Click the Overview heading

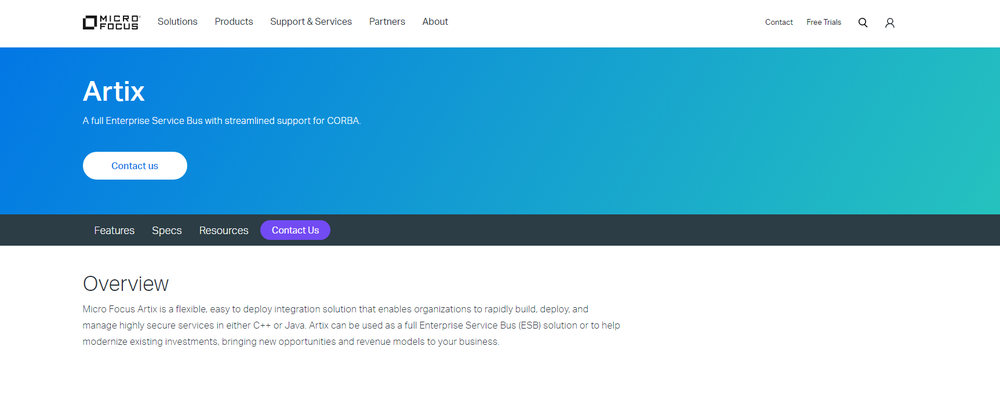tap(126, 283)
